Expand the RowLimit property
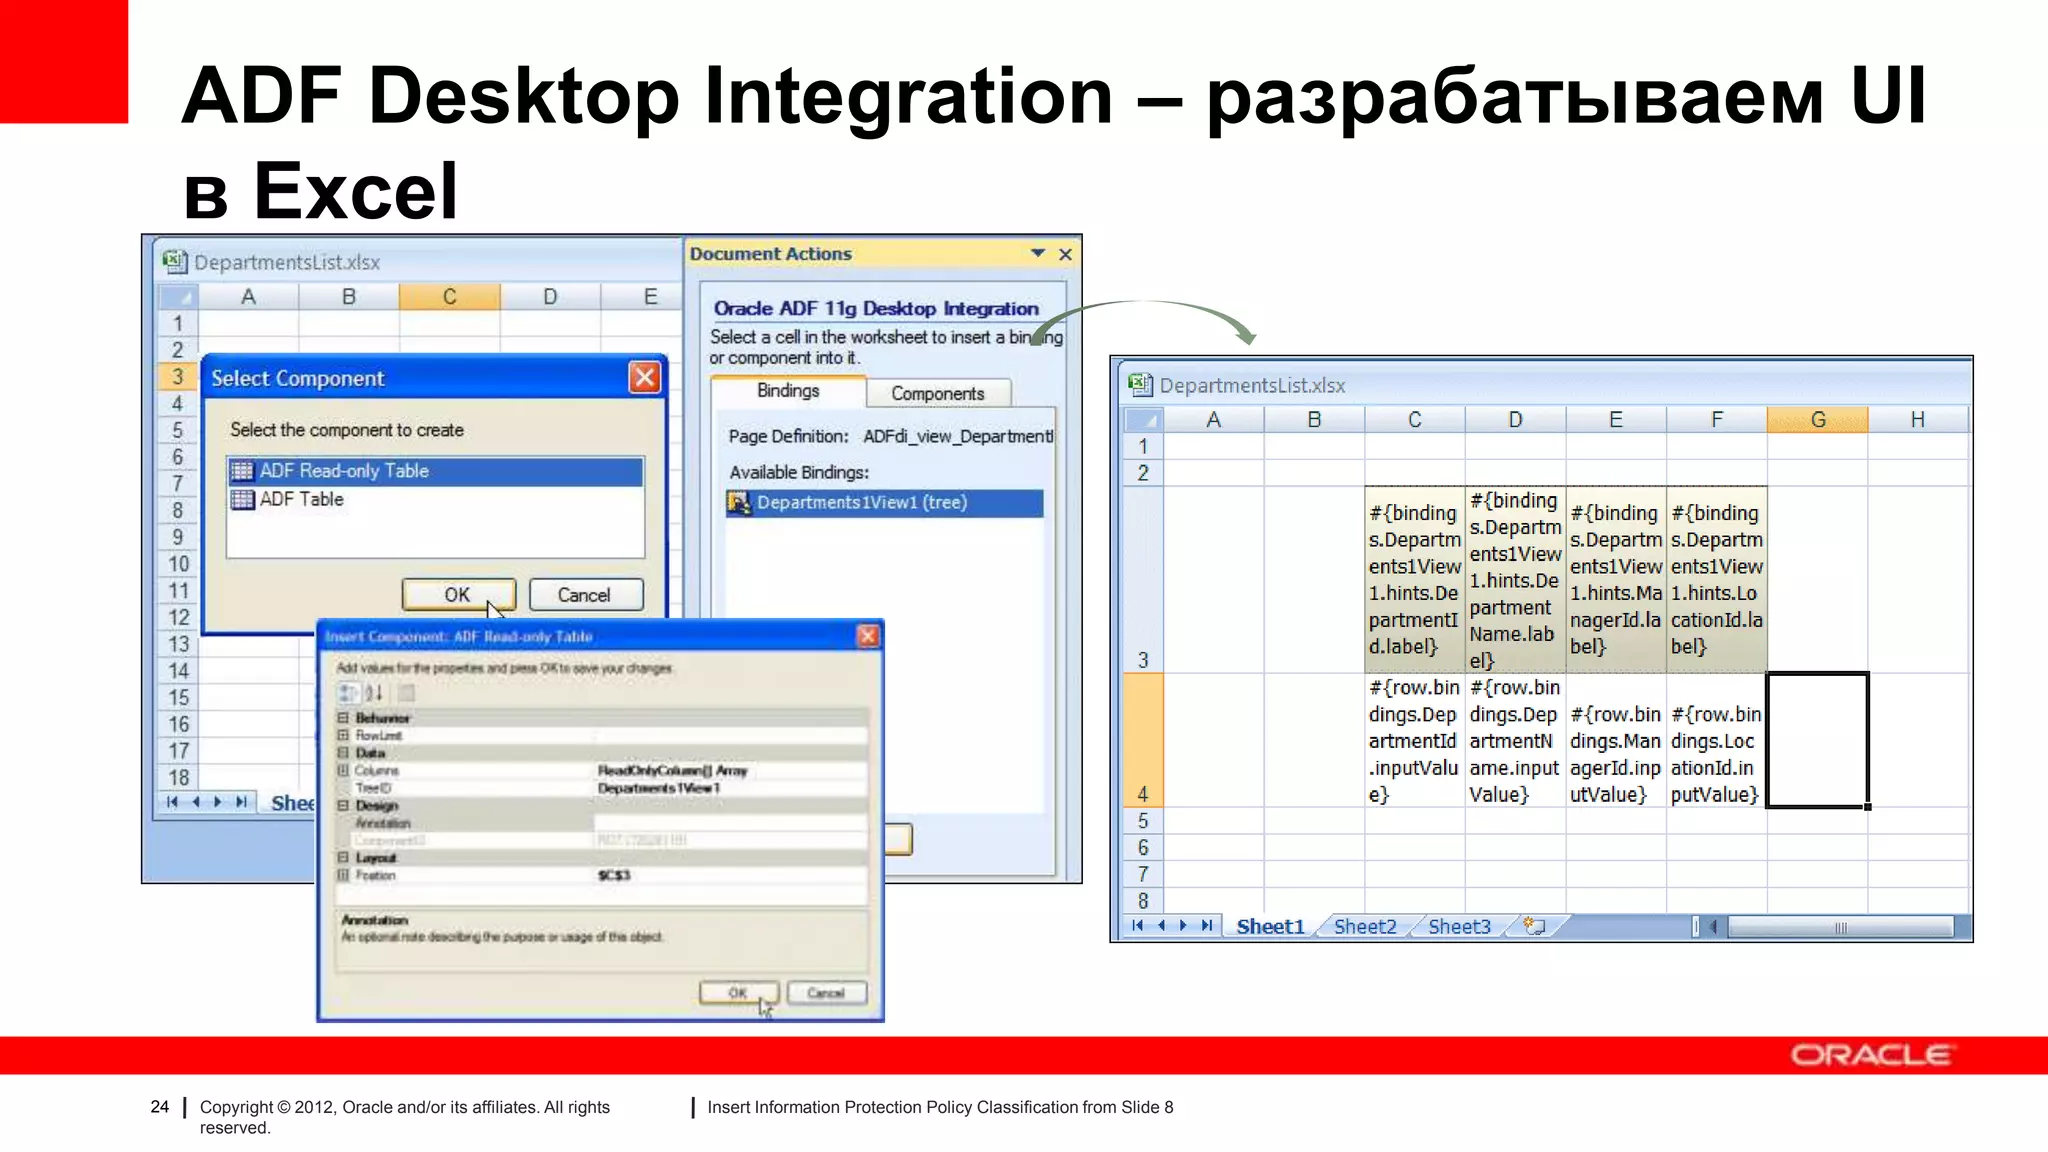Viewport: 2048px width, 1152px height. coord(343,735)
